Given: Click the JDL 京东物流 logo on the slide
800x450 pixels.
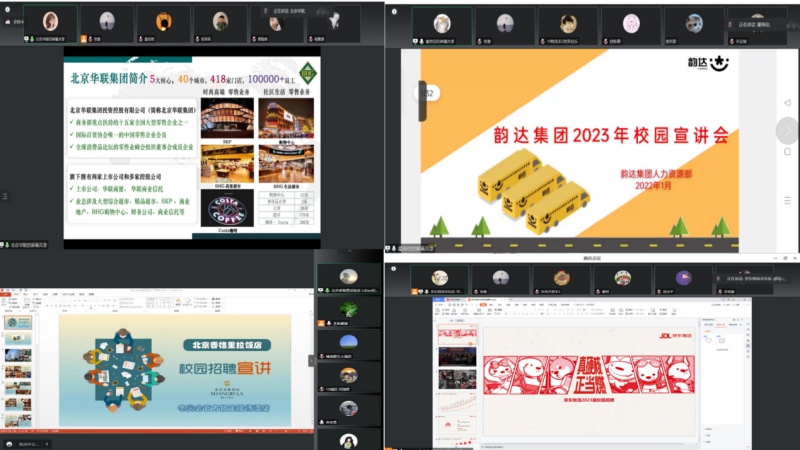Looking at the screenshot, I should click(x=676, y=336).
